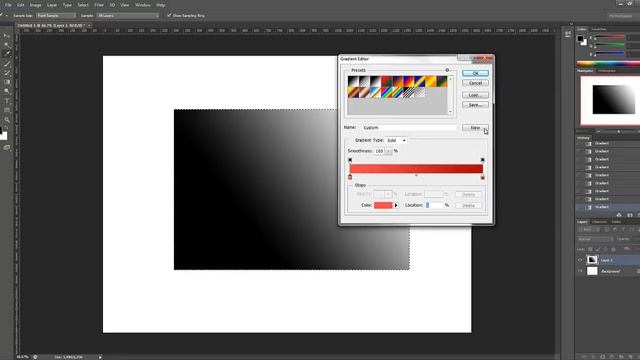
Task: Toggle lock position in Layers panel
Action: click(606, 249)
